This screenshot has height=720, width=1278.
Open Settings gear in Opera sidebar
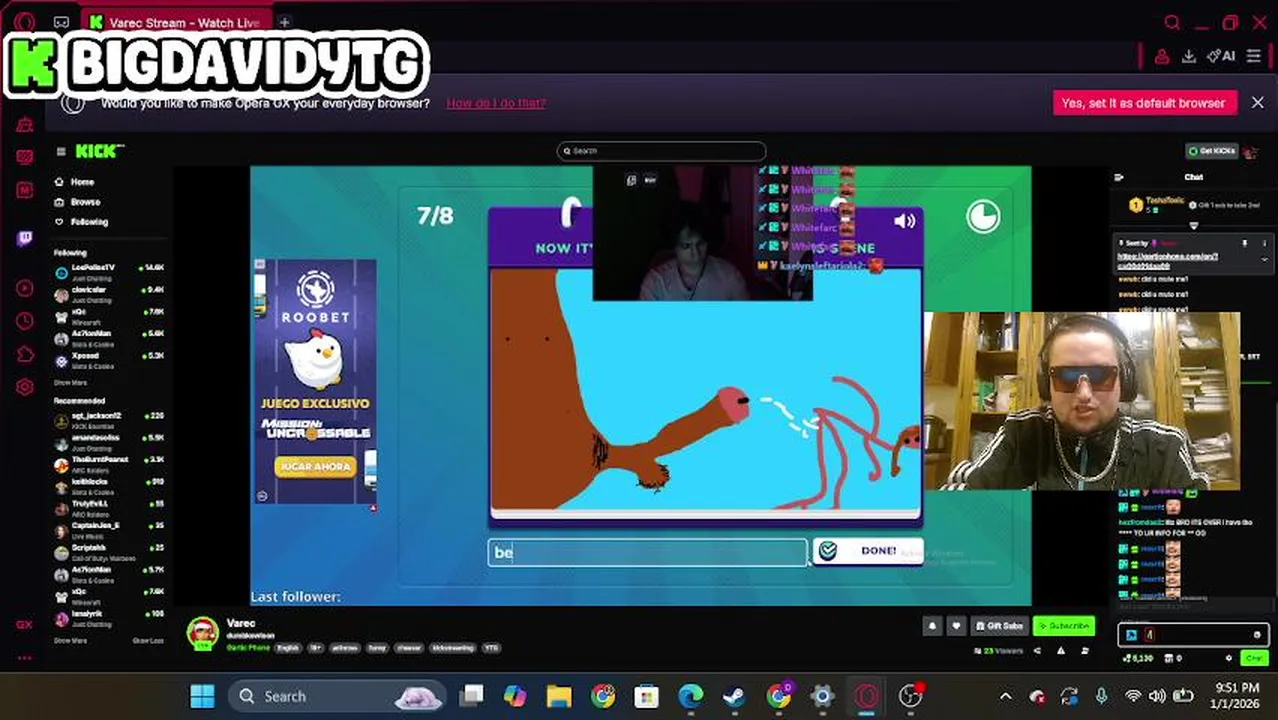tap(25, 387)
